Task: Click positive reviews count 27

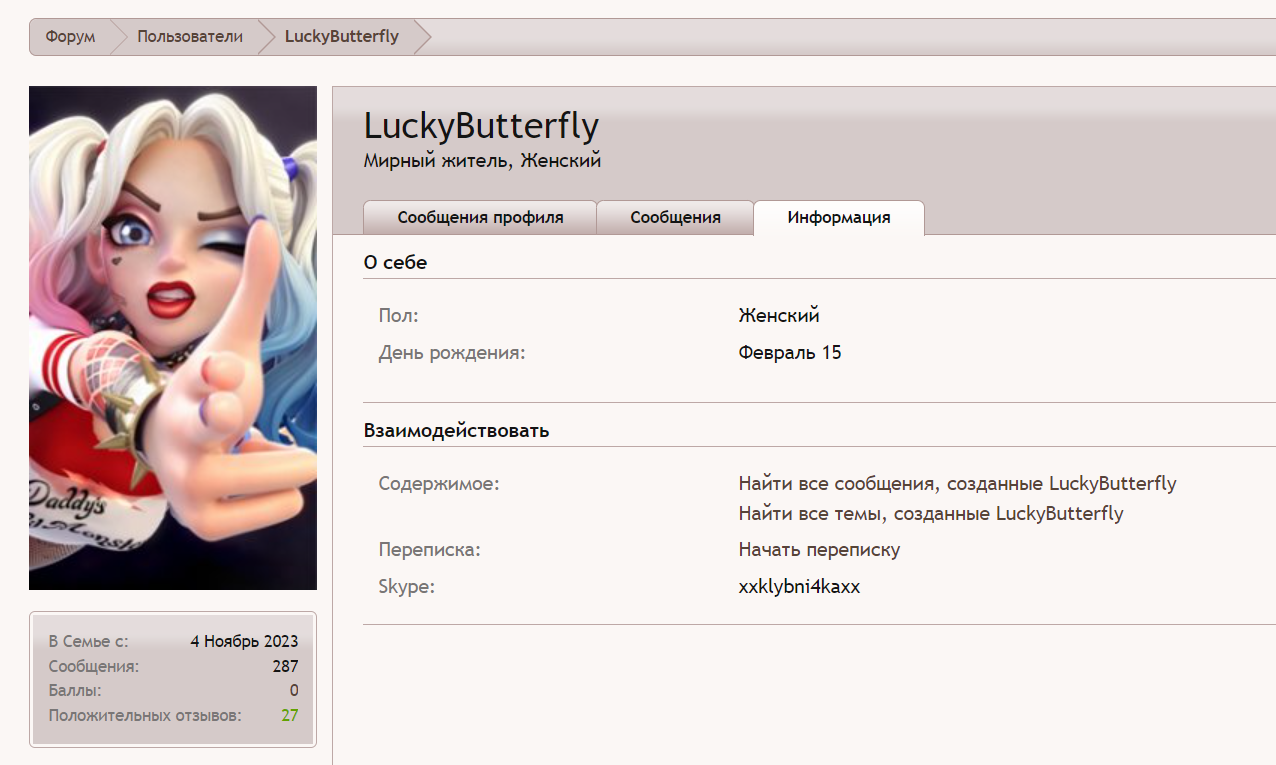Action: [x=289, y=716]
